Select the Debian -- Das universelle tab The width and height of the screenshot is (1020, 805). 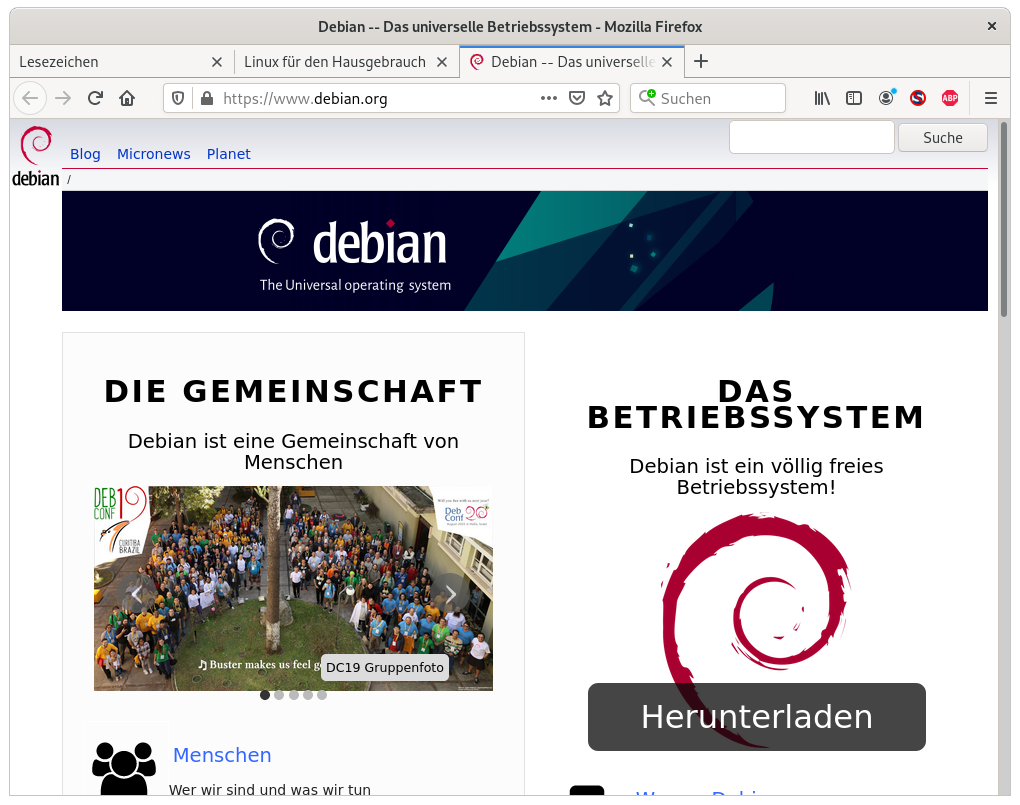click(572, 62)
